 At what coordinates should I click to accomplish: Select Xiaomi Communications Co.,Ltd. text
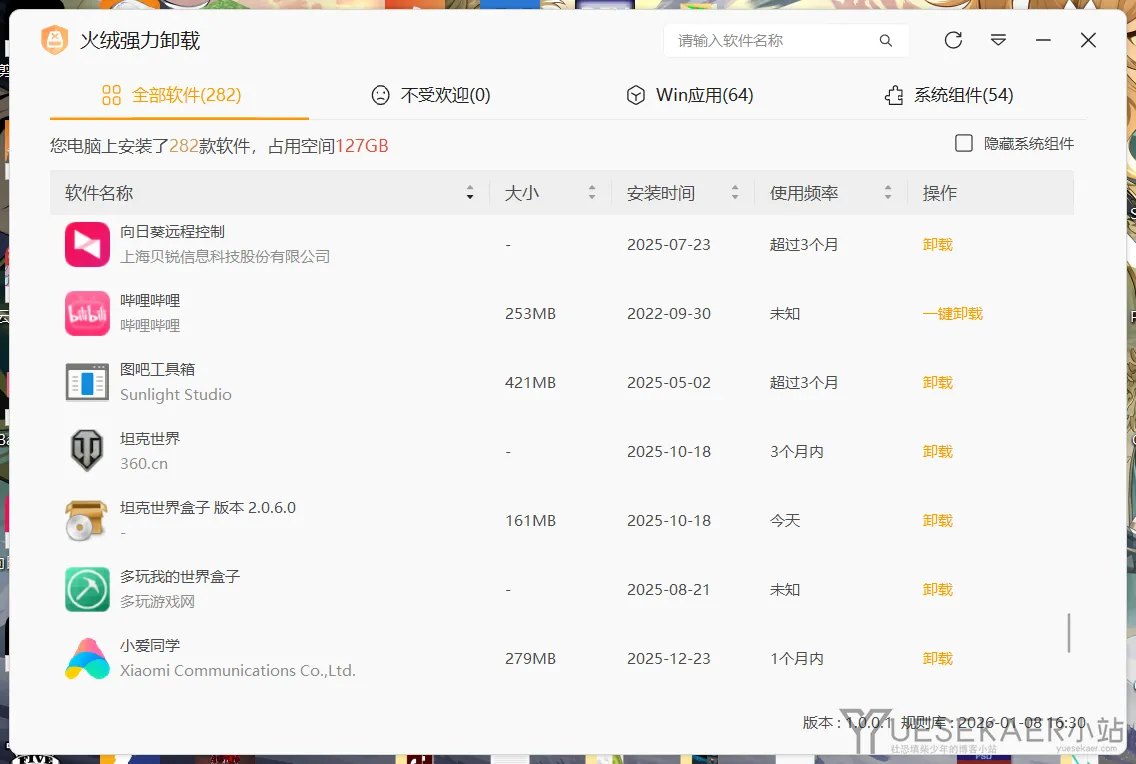pos(238,671)
